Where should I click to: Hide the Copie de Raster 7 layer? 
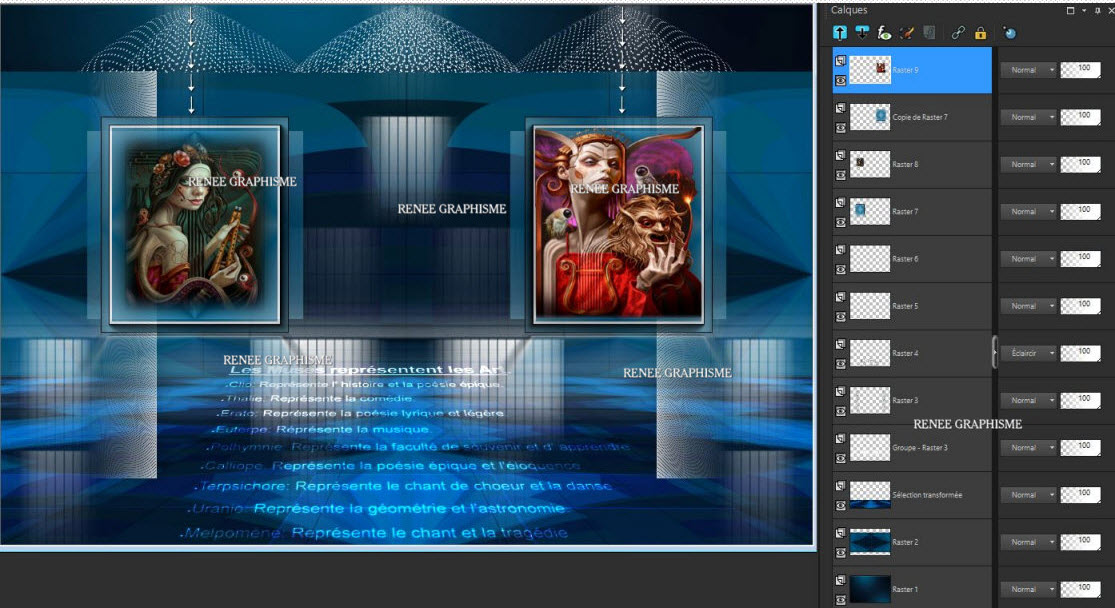click(x=841, y=128)
